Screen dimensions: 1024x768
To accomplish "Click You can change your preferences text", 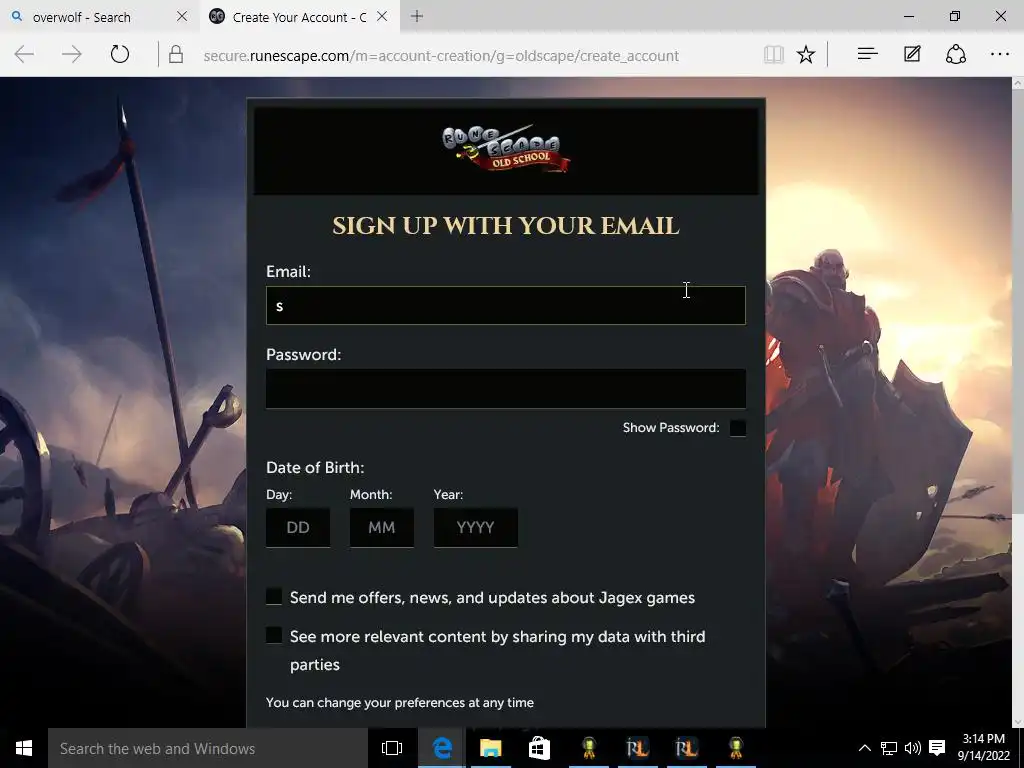I will 400,703.
